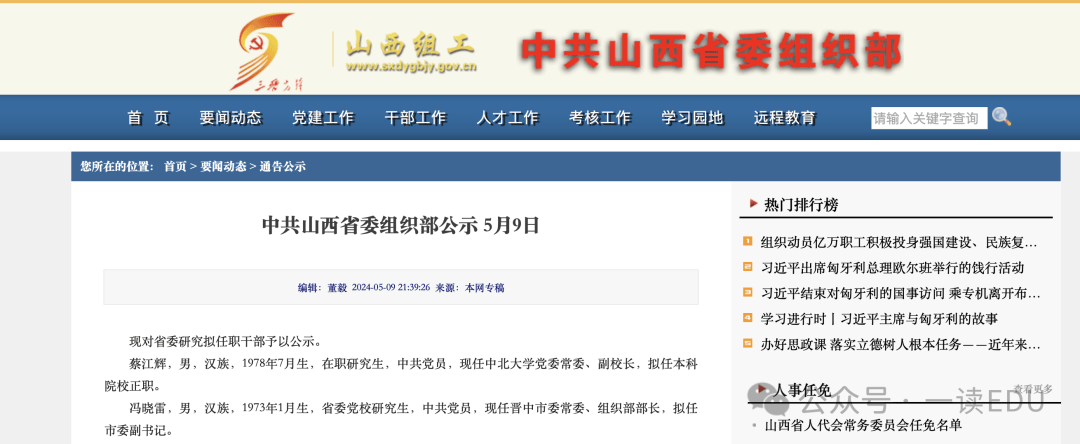Click 要闻动态 in the breadcrumb
The height and width of the screenshot is (444, 1080).
[223, 167]
